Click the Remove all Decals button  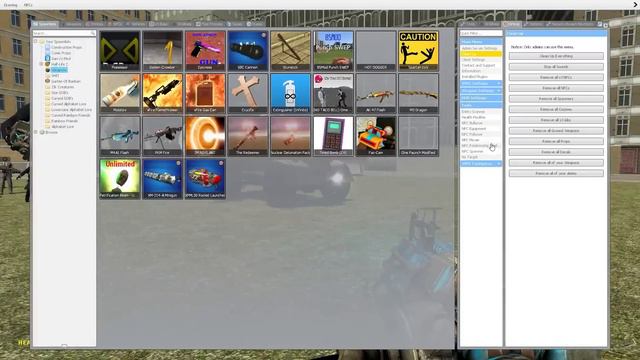556,152
